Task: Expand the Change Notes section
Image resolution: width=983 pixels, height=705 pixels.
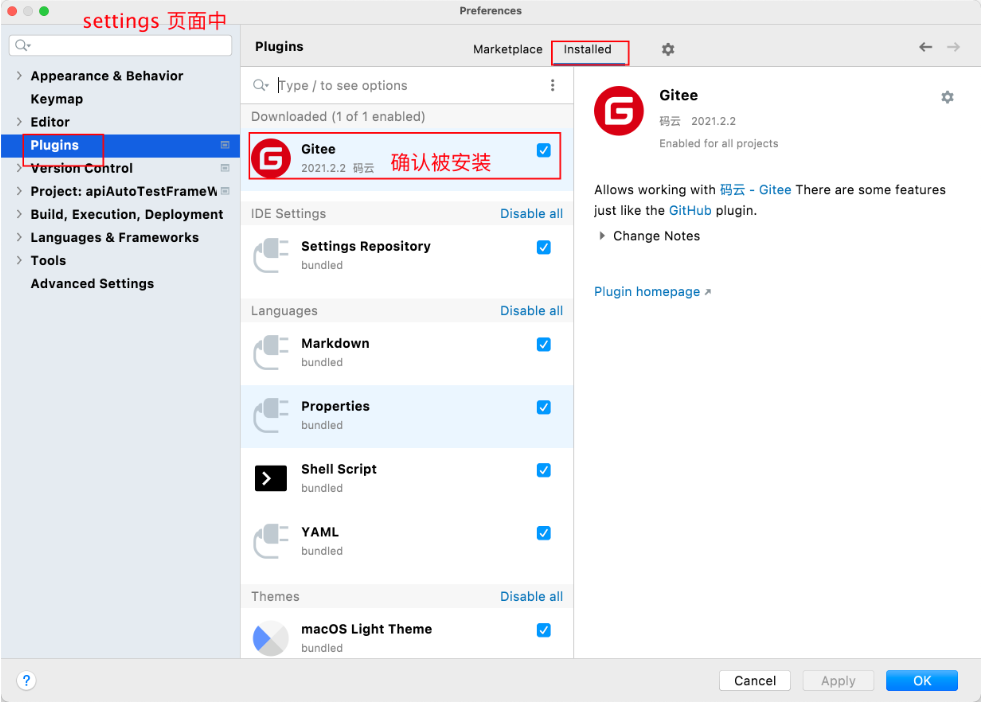Action: (x=602, y=236)
